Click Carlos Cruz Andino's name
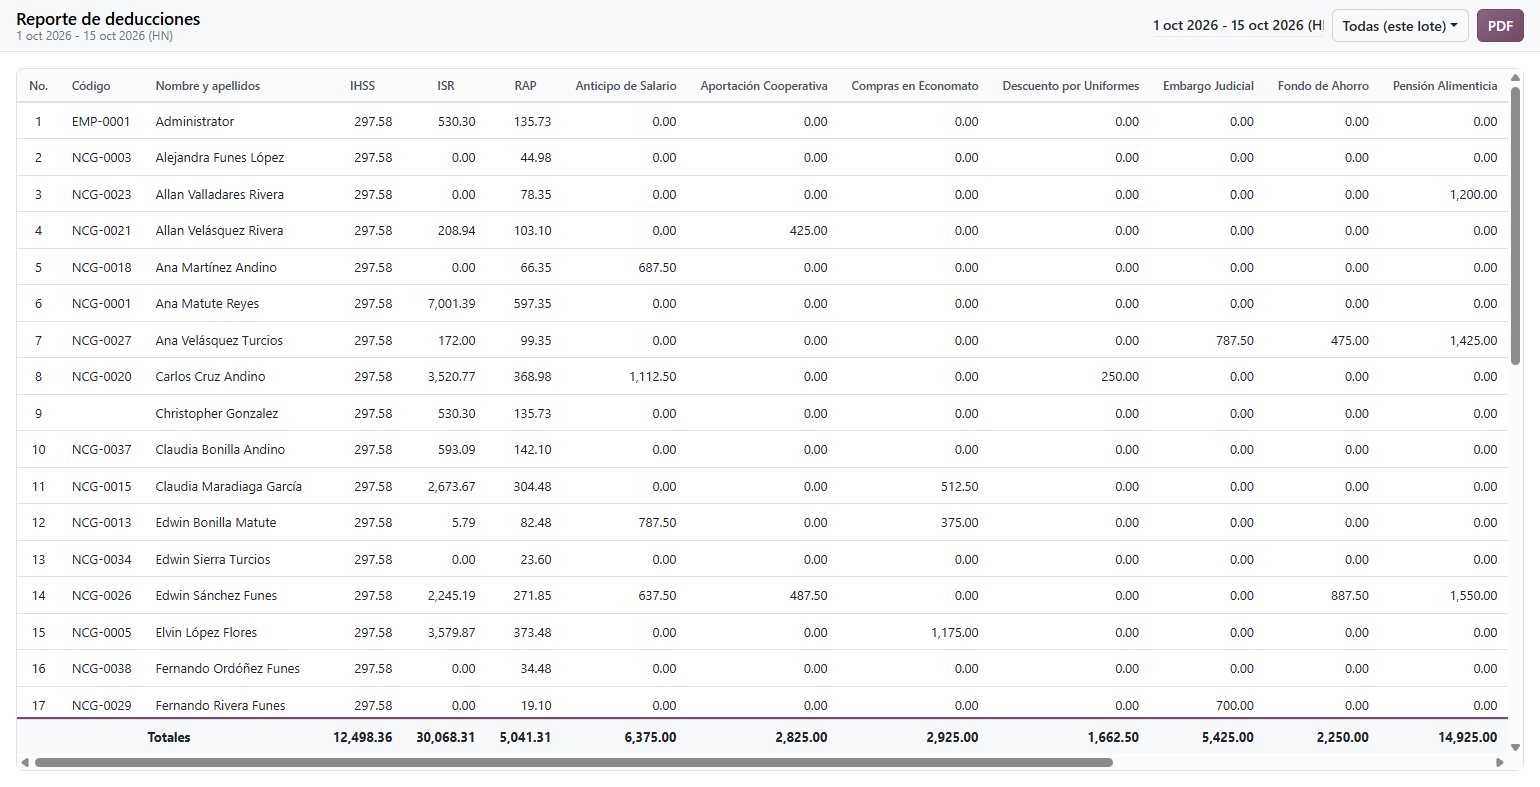 coord(210,377)
